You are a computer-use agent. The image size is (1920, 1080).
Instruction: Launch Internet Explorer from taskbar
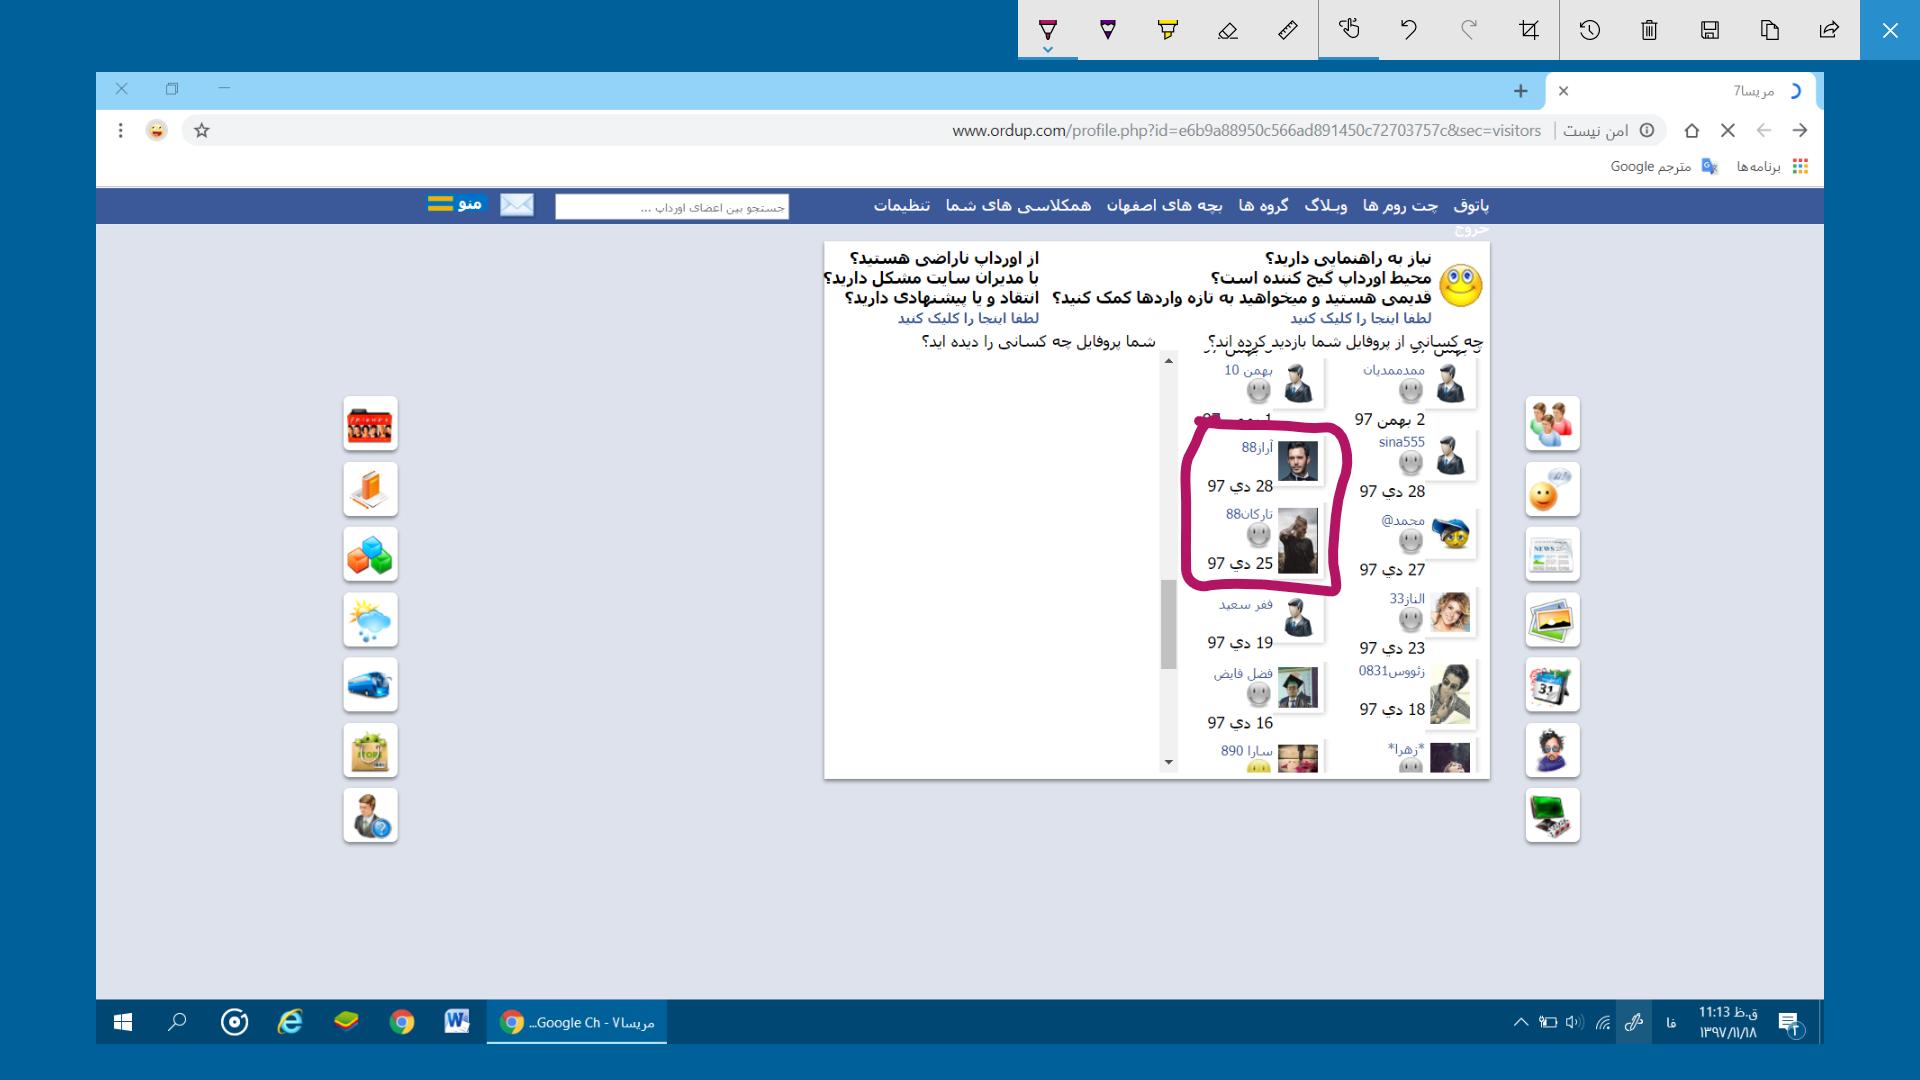290,1022
